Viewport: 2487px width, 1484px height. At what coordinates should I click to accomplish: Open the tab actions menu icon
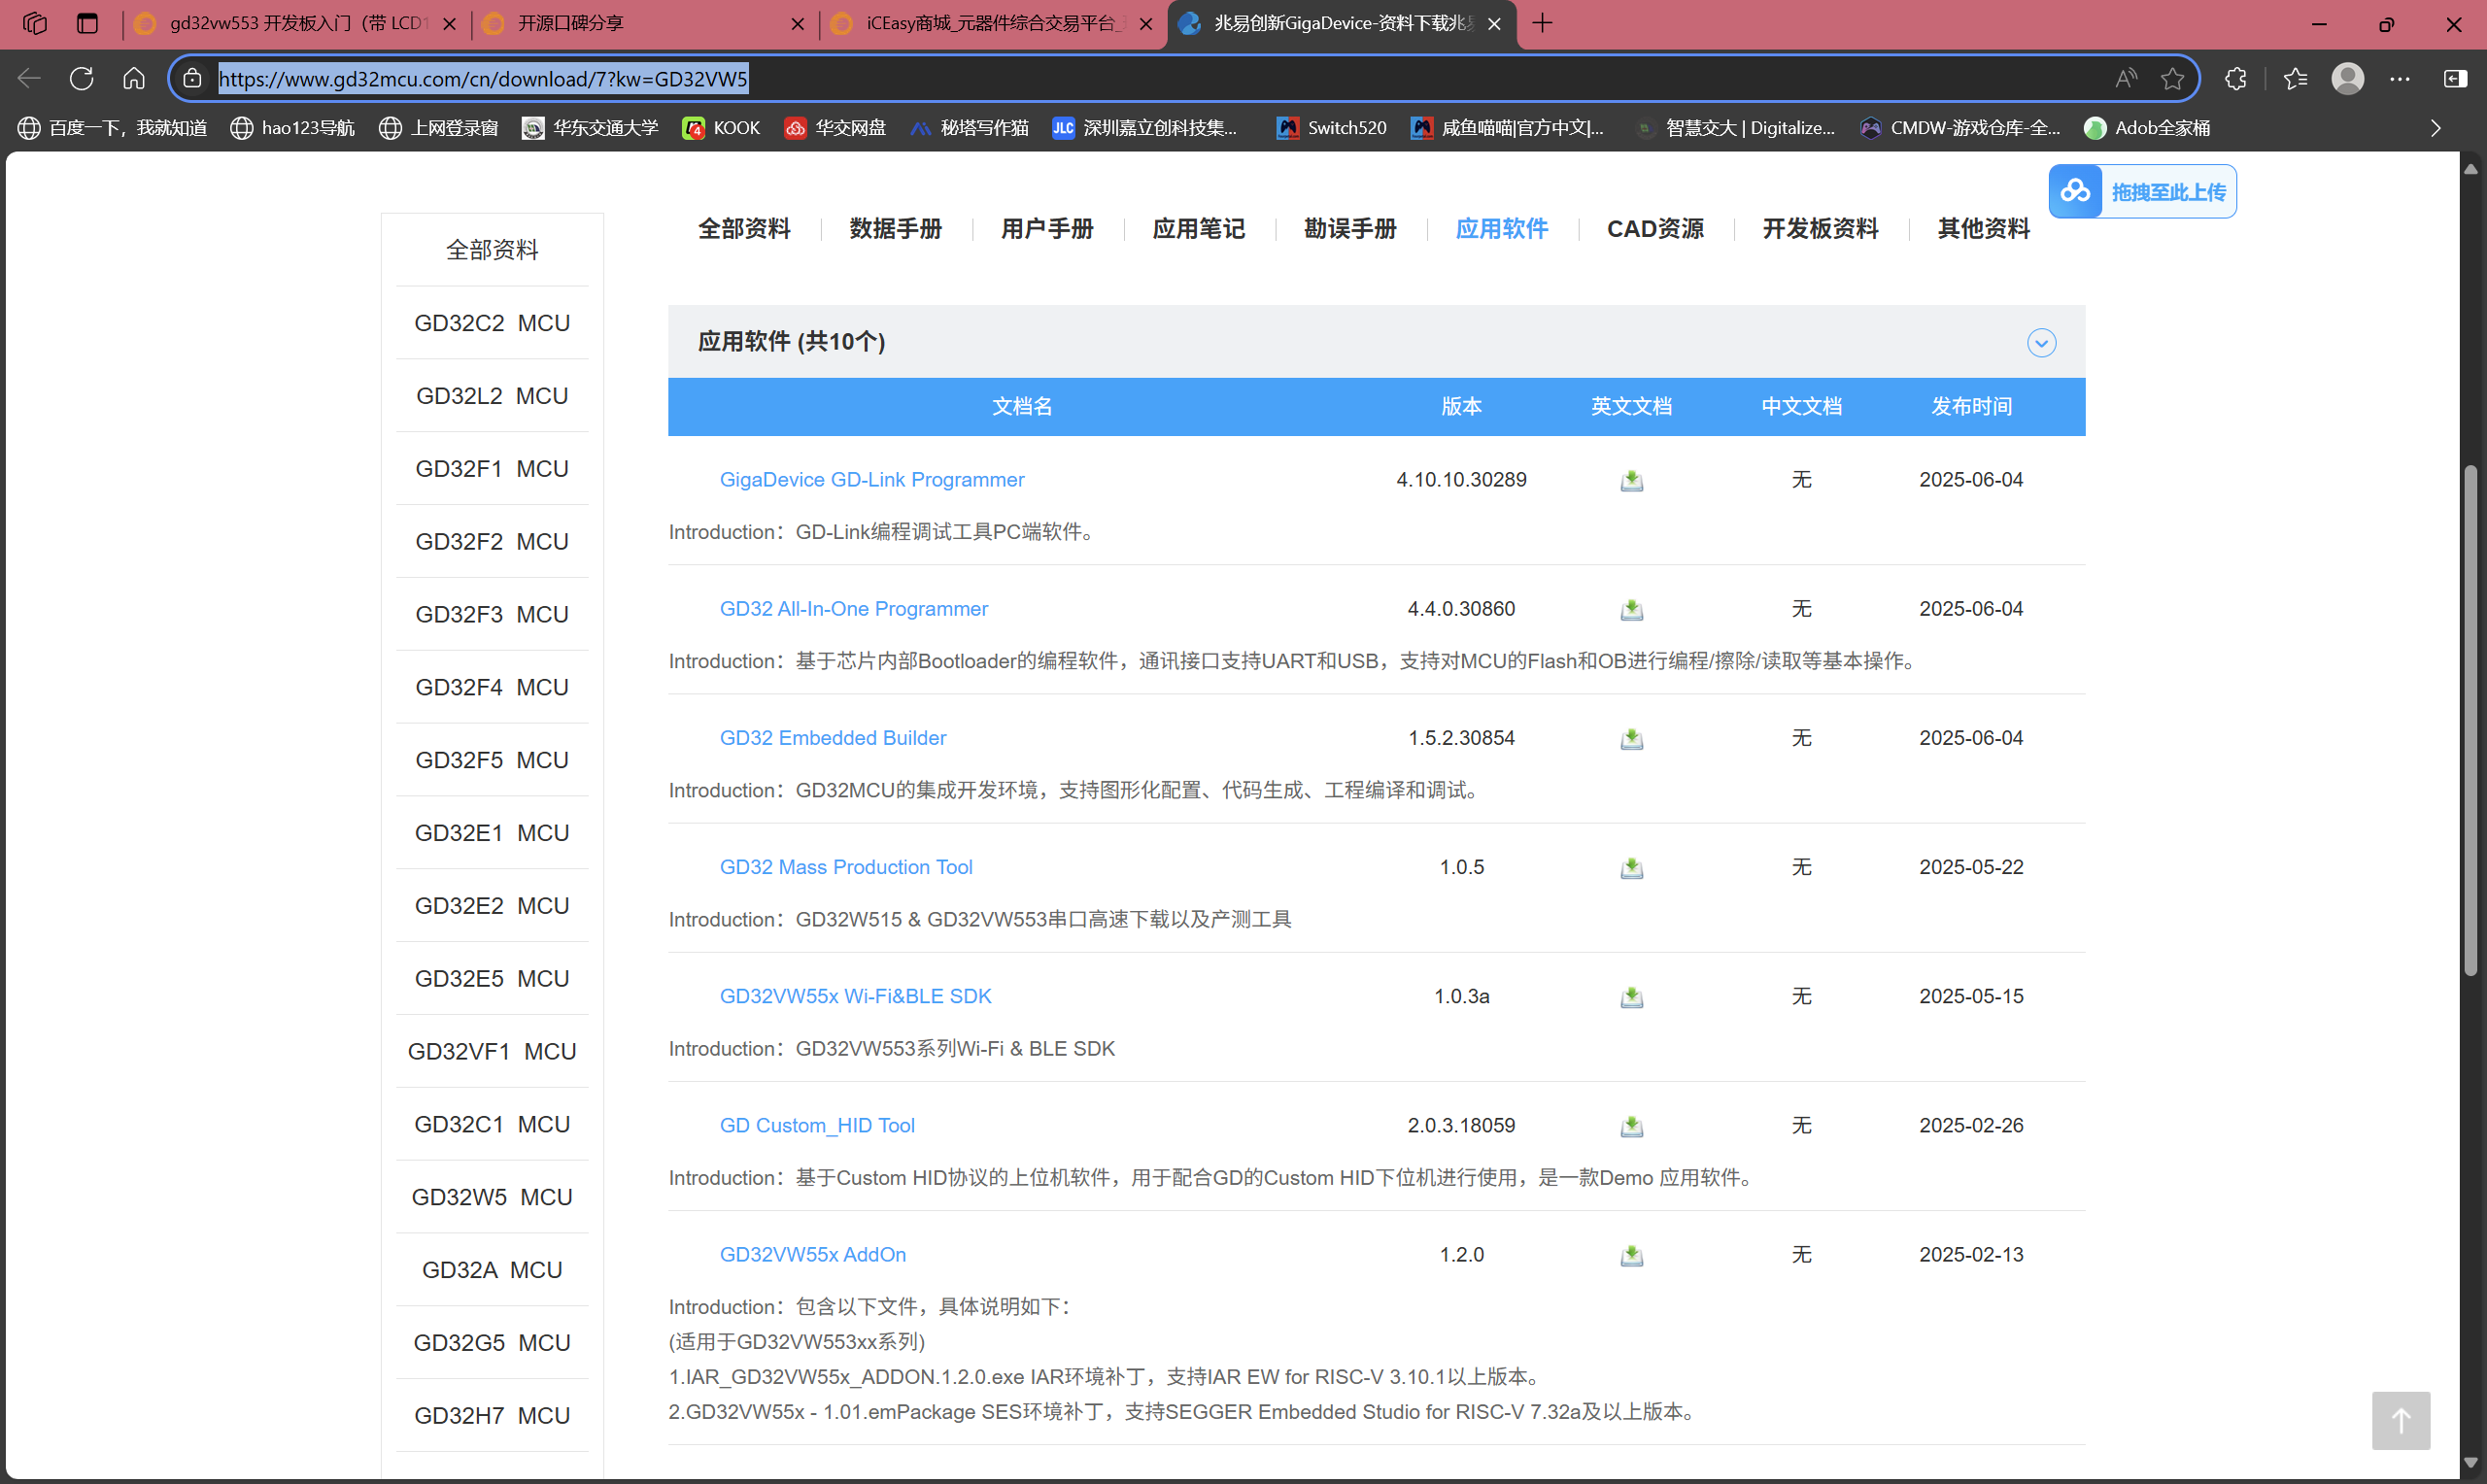(x=88, y=23)
